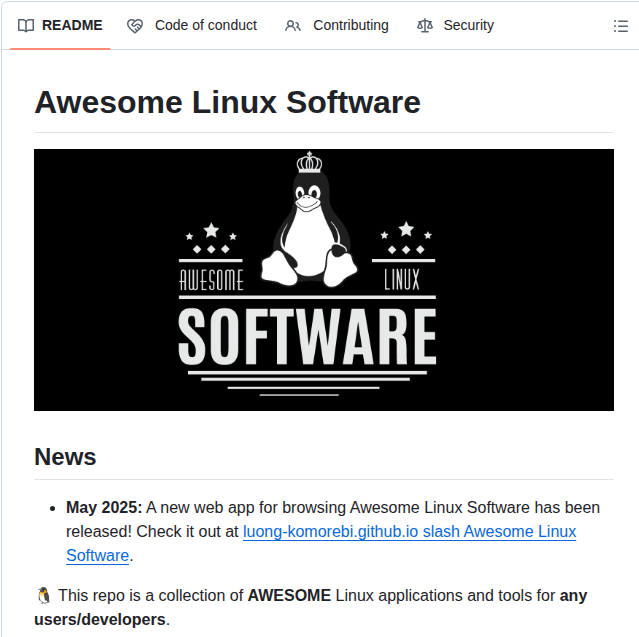Open the Contributing tab
The width and height of the screenshot is (639, 637).
click(337, 25)
